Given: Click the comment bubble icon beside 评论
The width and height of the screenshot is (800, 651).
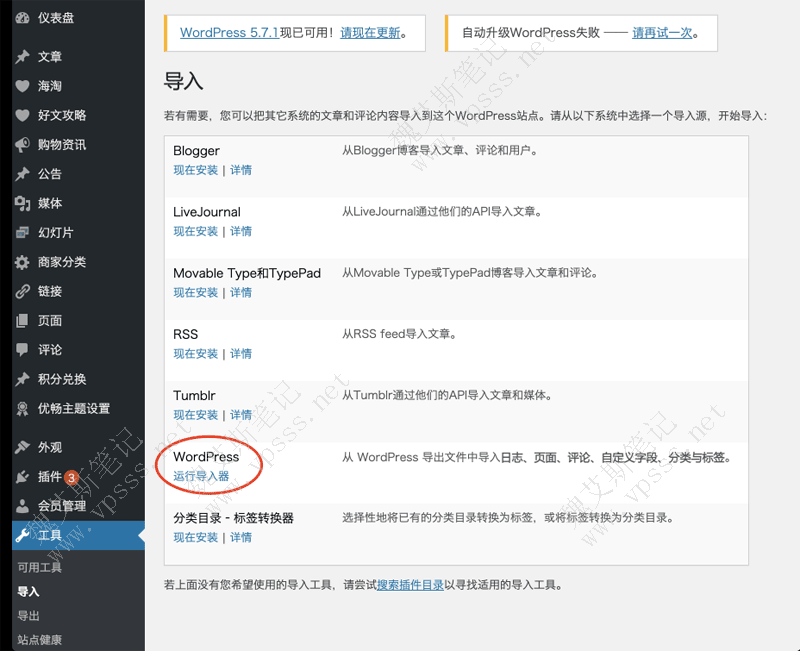Looking at the screenshot, I should [22, 350].
